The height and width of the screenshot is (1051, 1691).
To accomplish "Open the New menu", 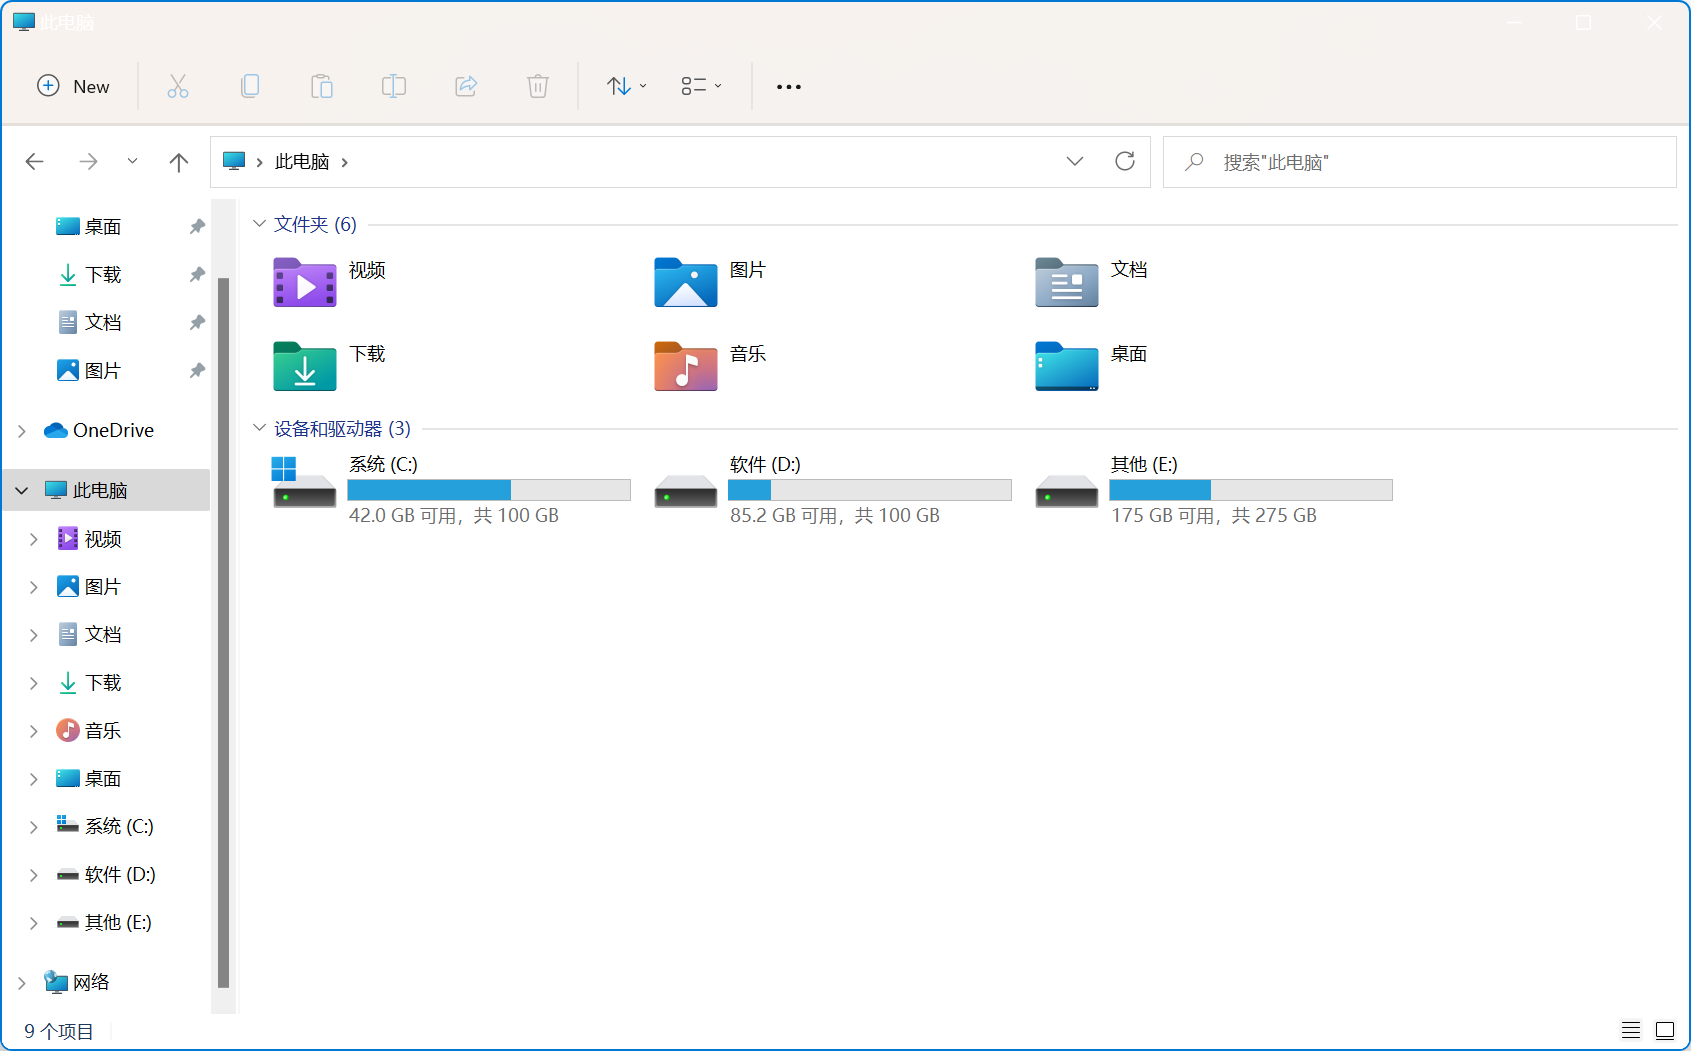I will coord(73,86).
